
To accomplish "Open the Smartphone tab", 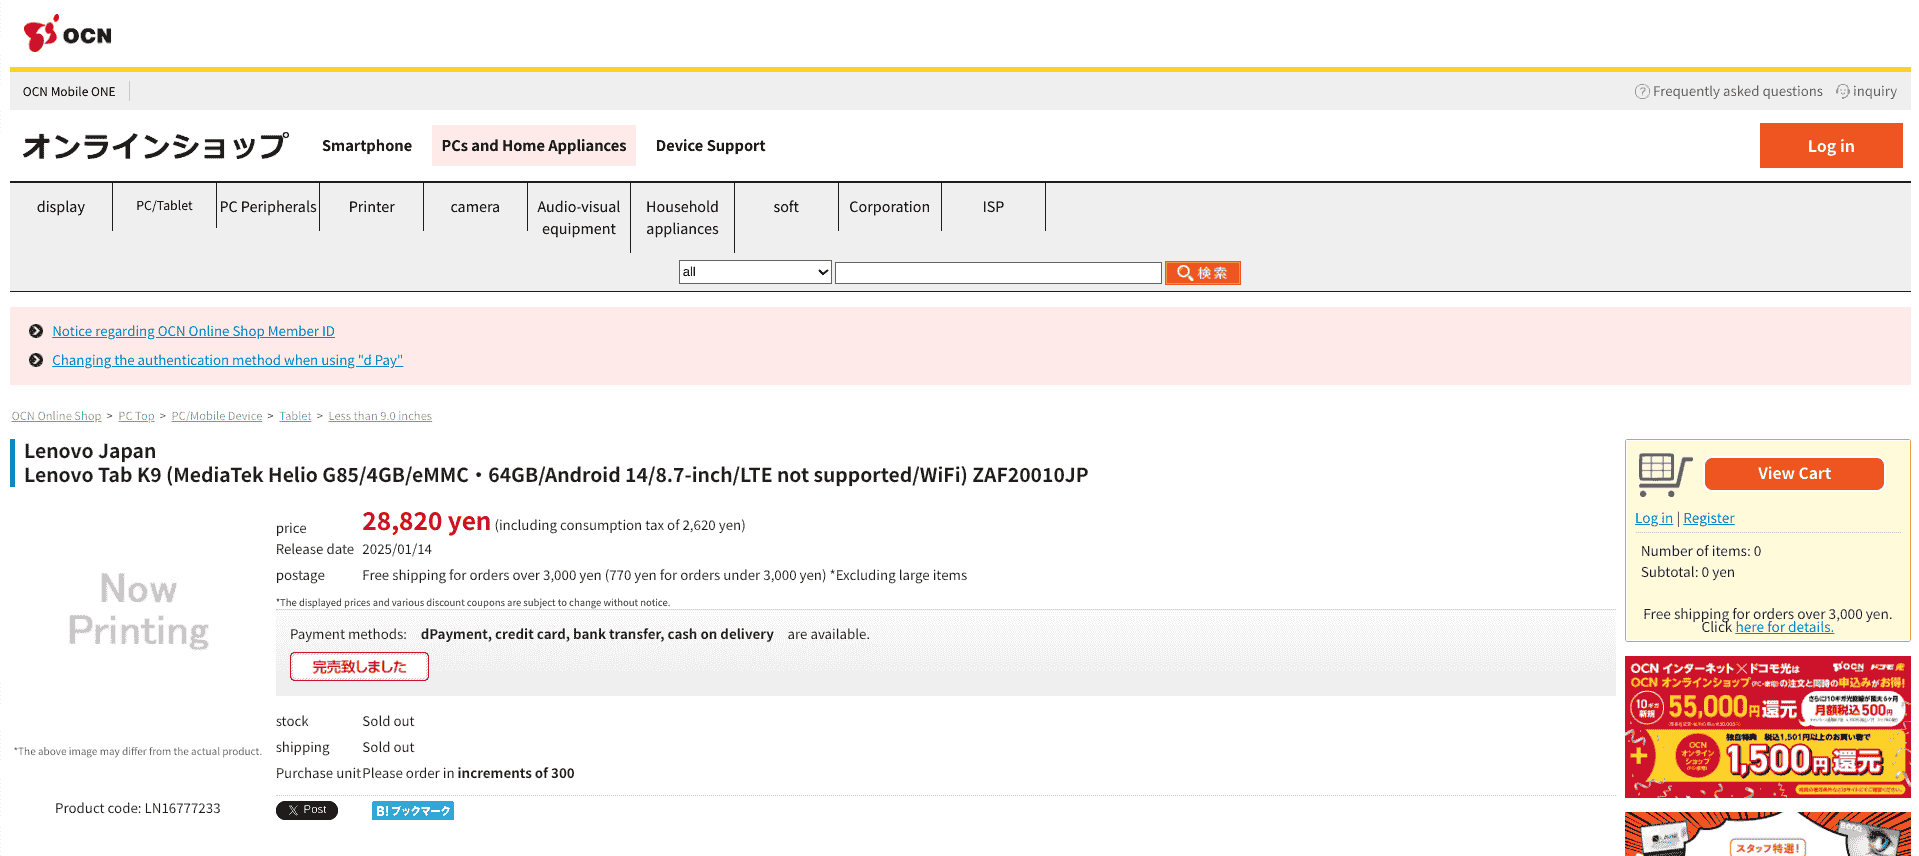I will click(x=366, y=146).
